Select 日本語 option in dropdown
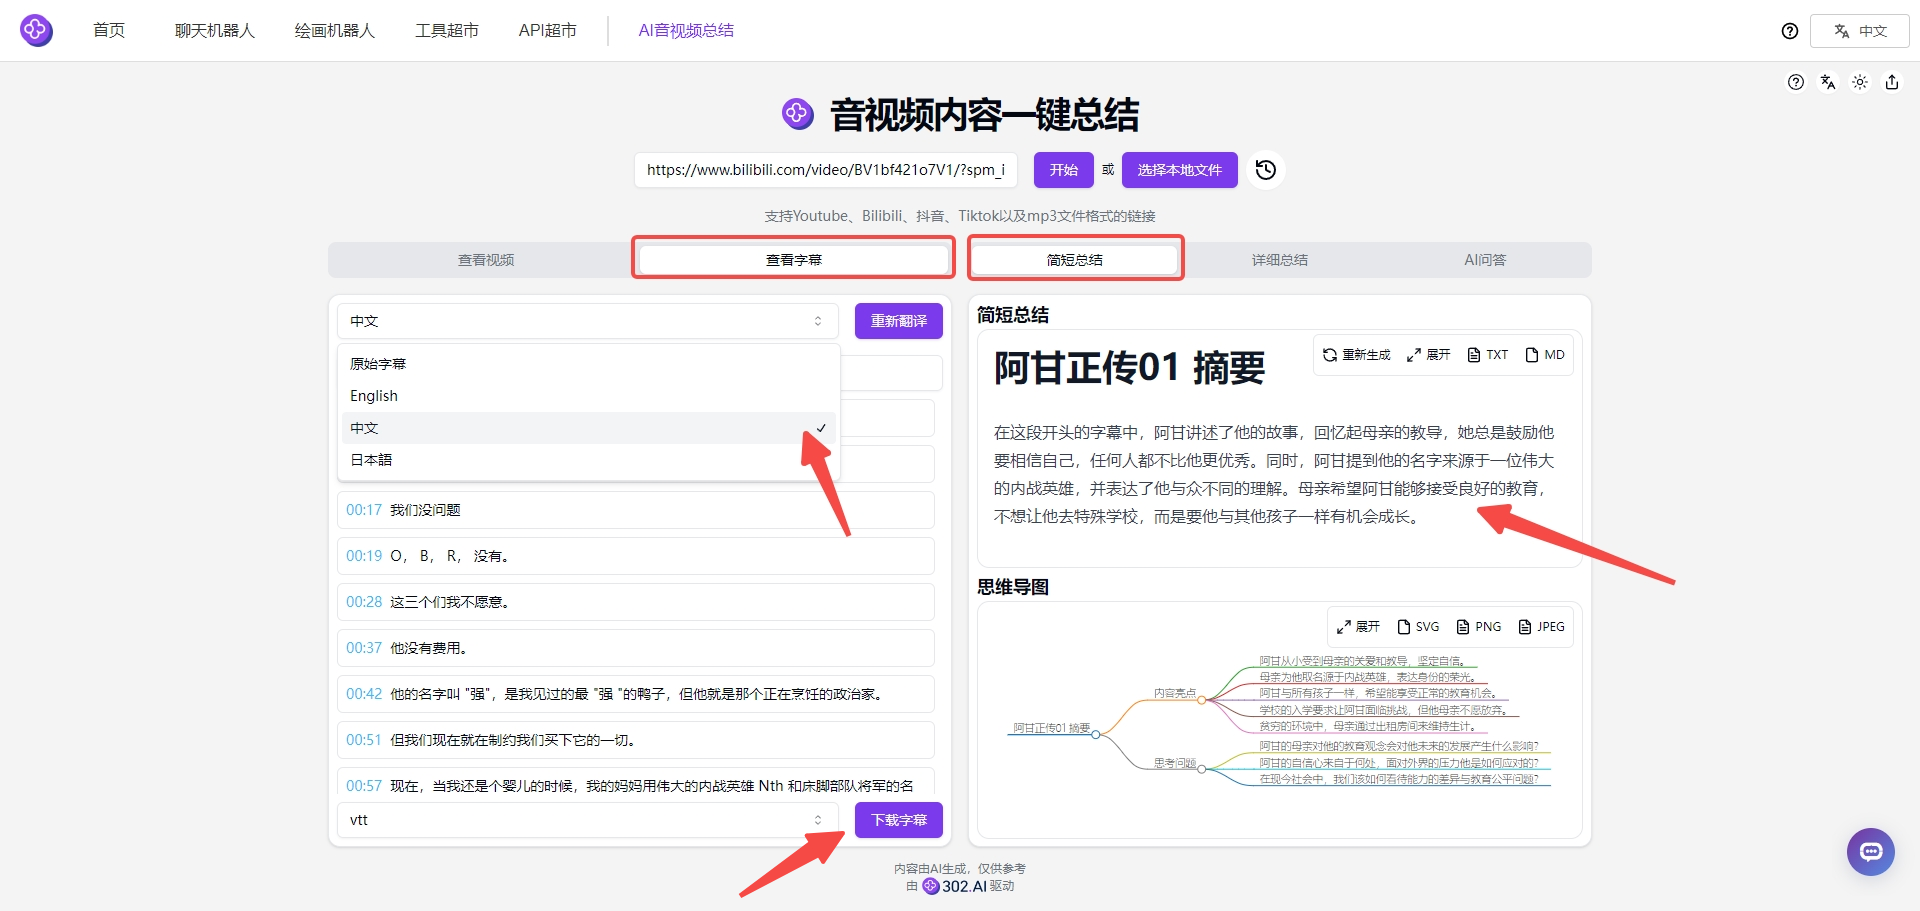Viewport: 1920px width, 911px height. click(588, 460)
